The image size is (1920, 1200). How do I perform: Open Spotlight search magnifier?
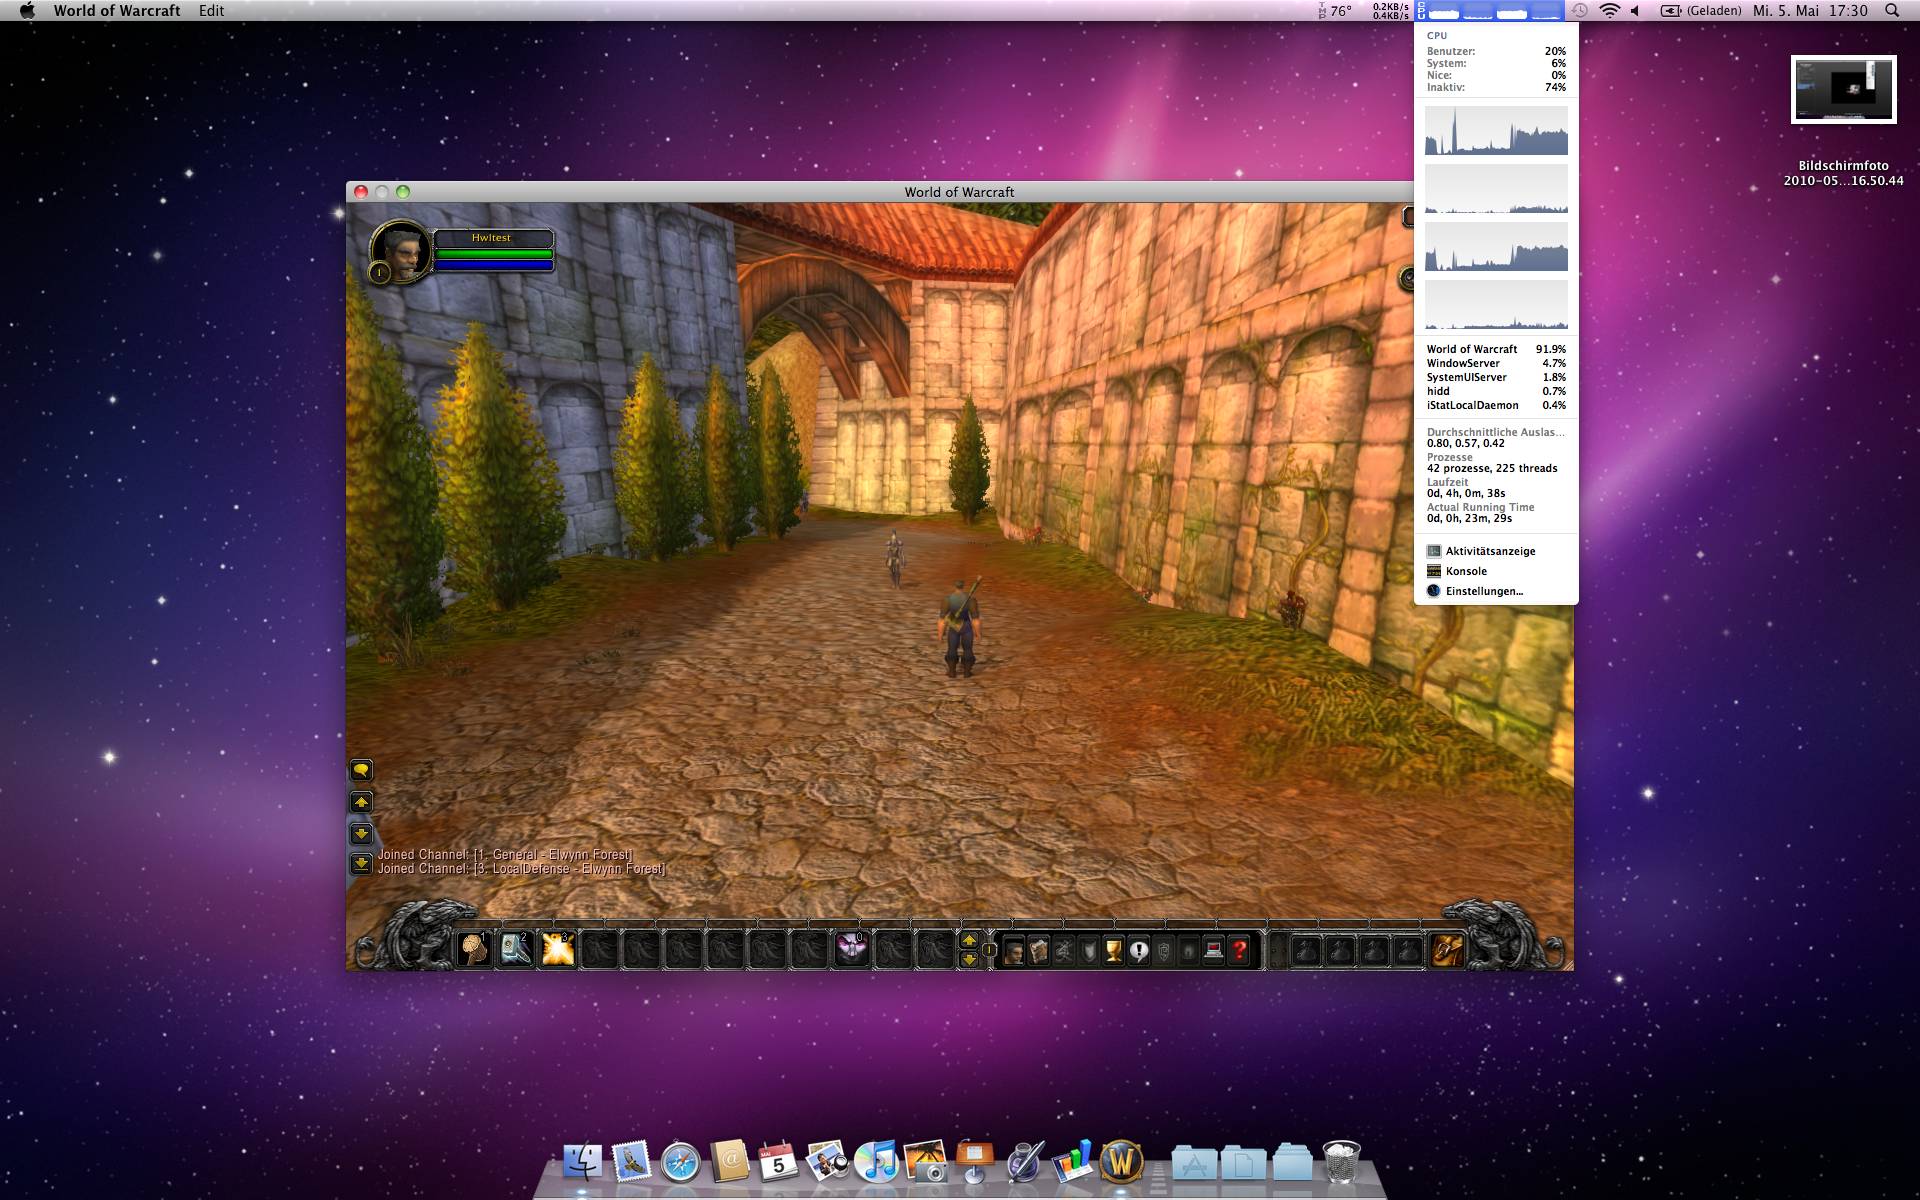point(1892,10)
